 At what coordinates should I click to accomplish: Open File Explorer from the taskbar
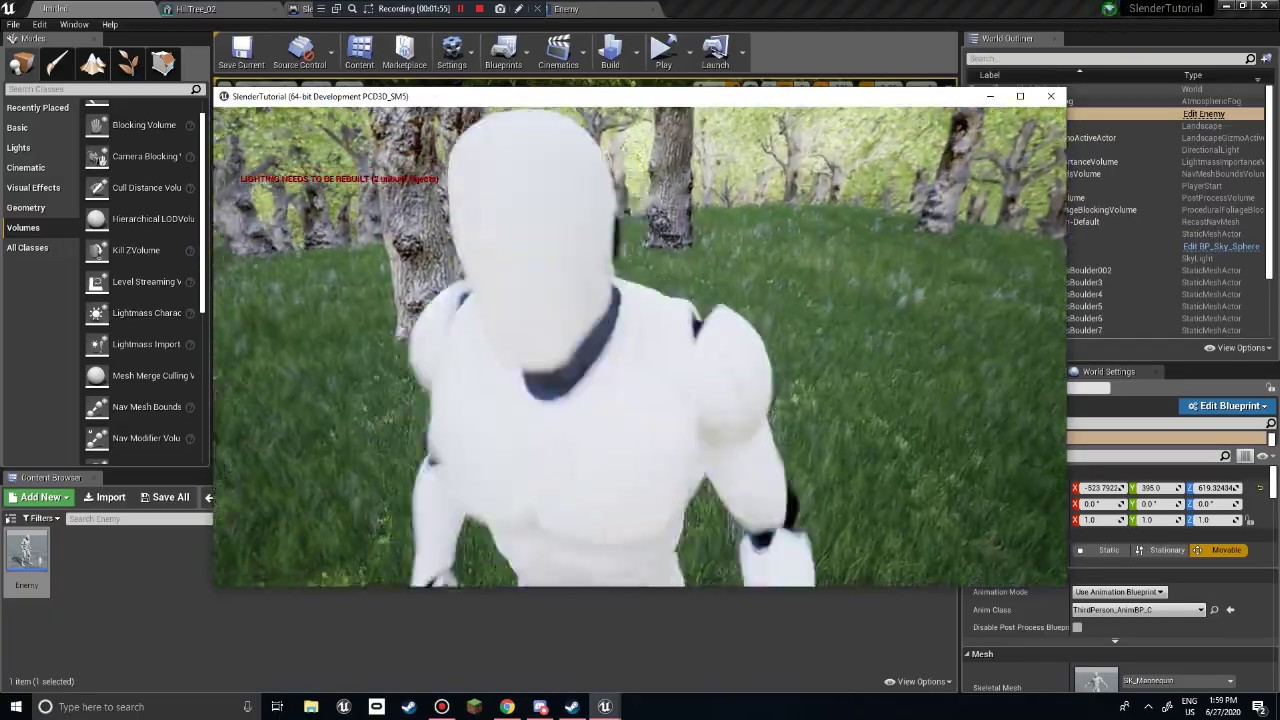[311, 707]
